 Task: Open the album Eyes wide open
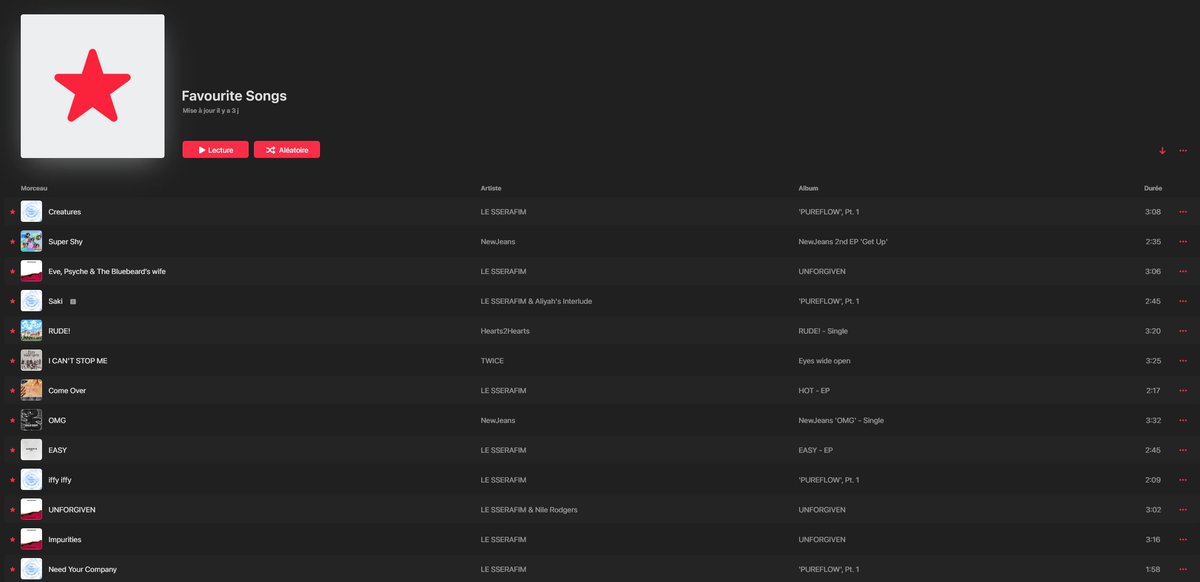[x=824, y=361]
